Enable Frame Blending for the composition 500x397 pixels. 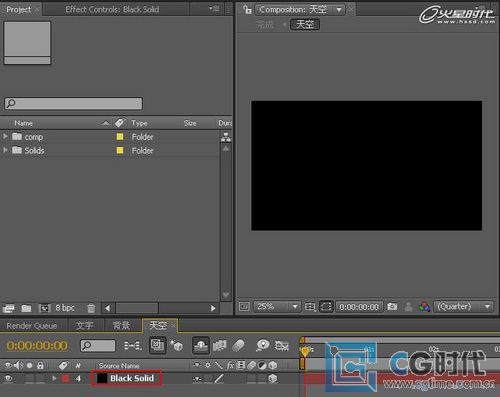pos(220,346)
